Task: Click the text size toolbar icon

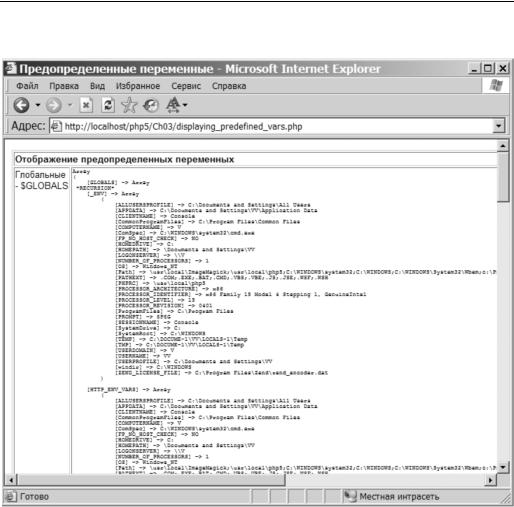Action: (x=173, y=105)
